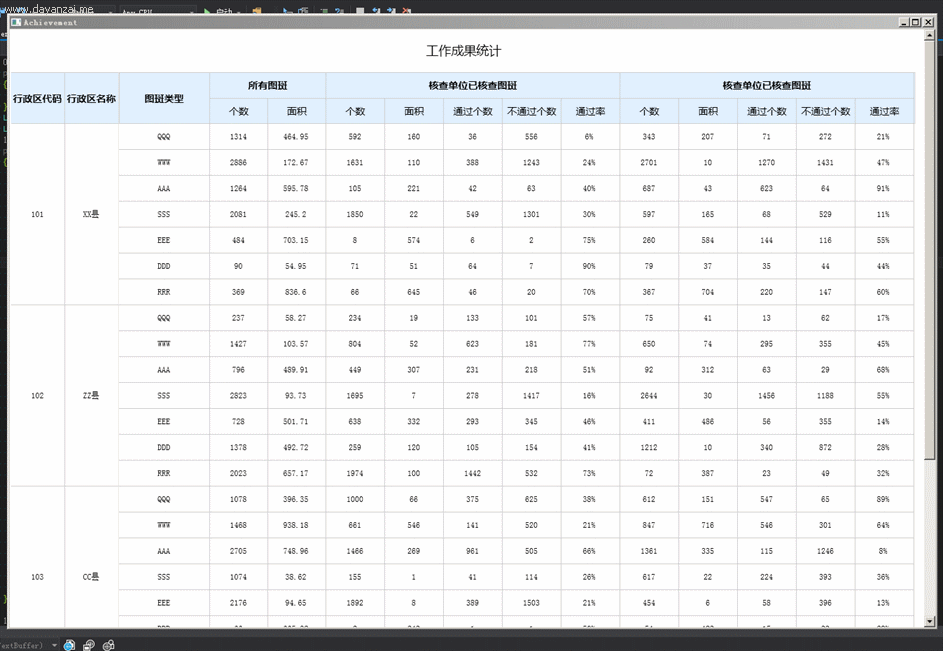Viewport: 943px width, 651px height.
Task: Click the yellow build icon in top toolbar
Action: [x=255, y=8]
